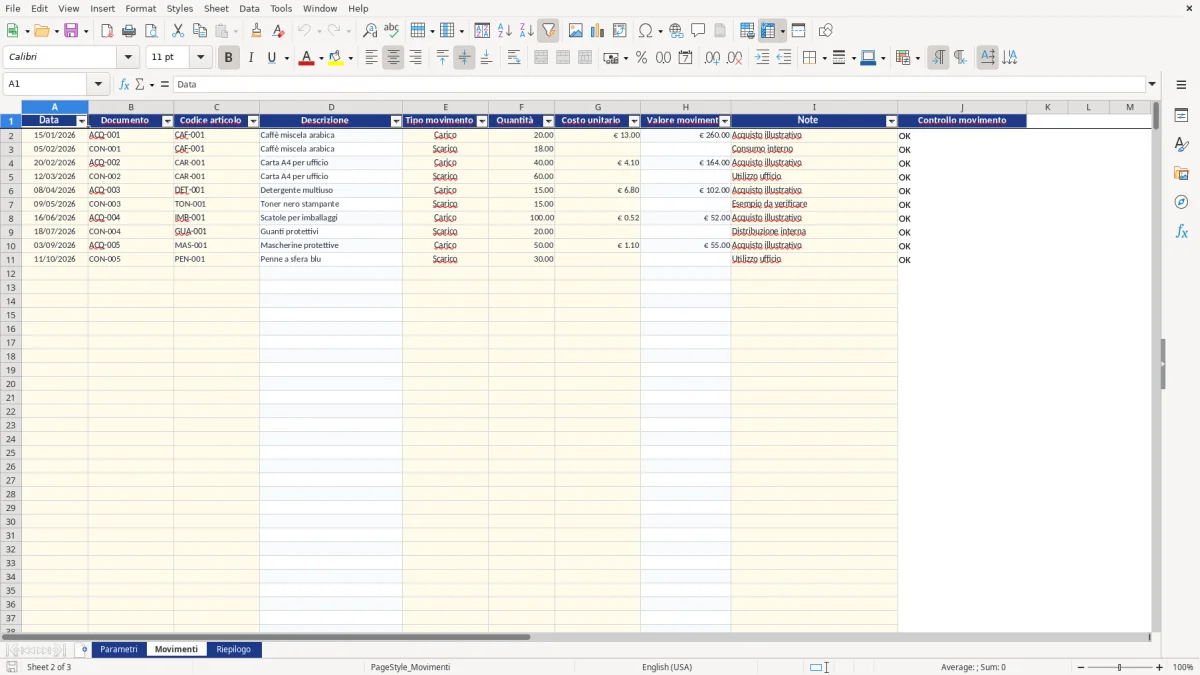The height and width of the screenshot is (675, 1200).
Task: Open sidebar Properties panel icon
Action: coord(1181,116)
